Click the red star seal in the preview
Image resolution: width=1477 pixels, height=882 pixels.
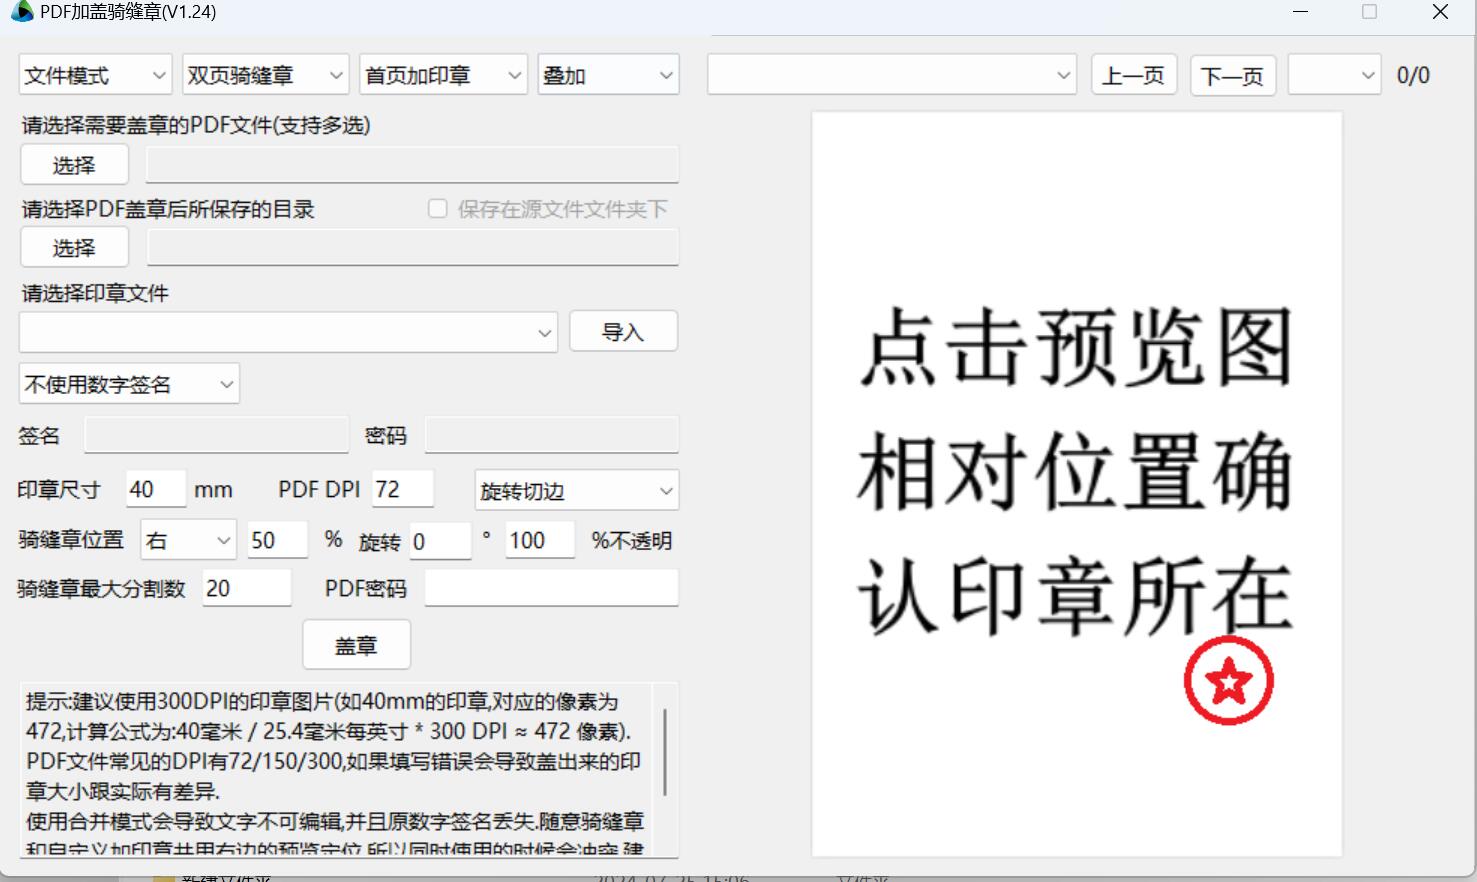(x=1228, y=680)
